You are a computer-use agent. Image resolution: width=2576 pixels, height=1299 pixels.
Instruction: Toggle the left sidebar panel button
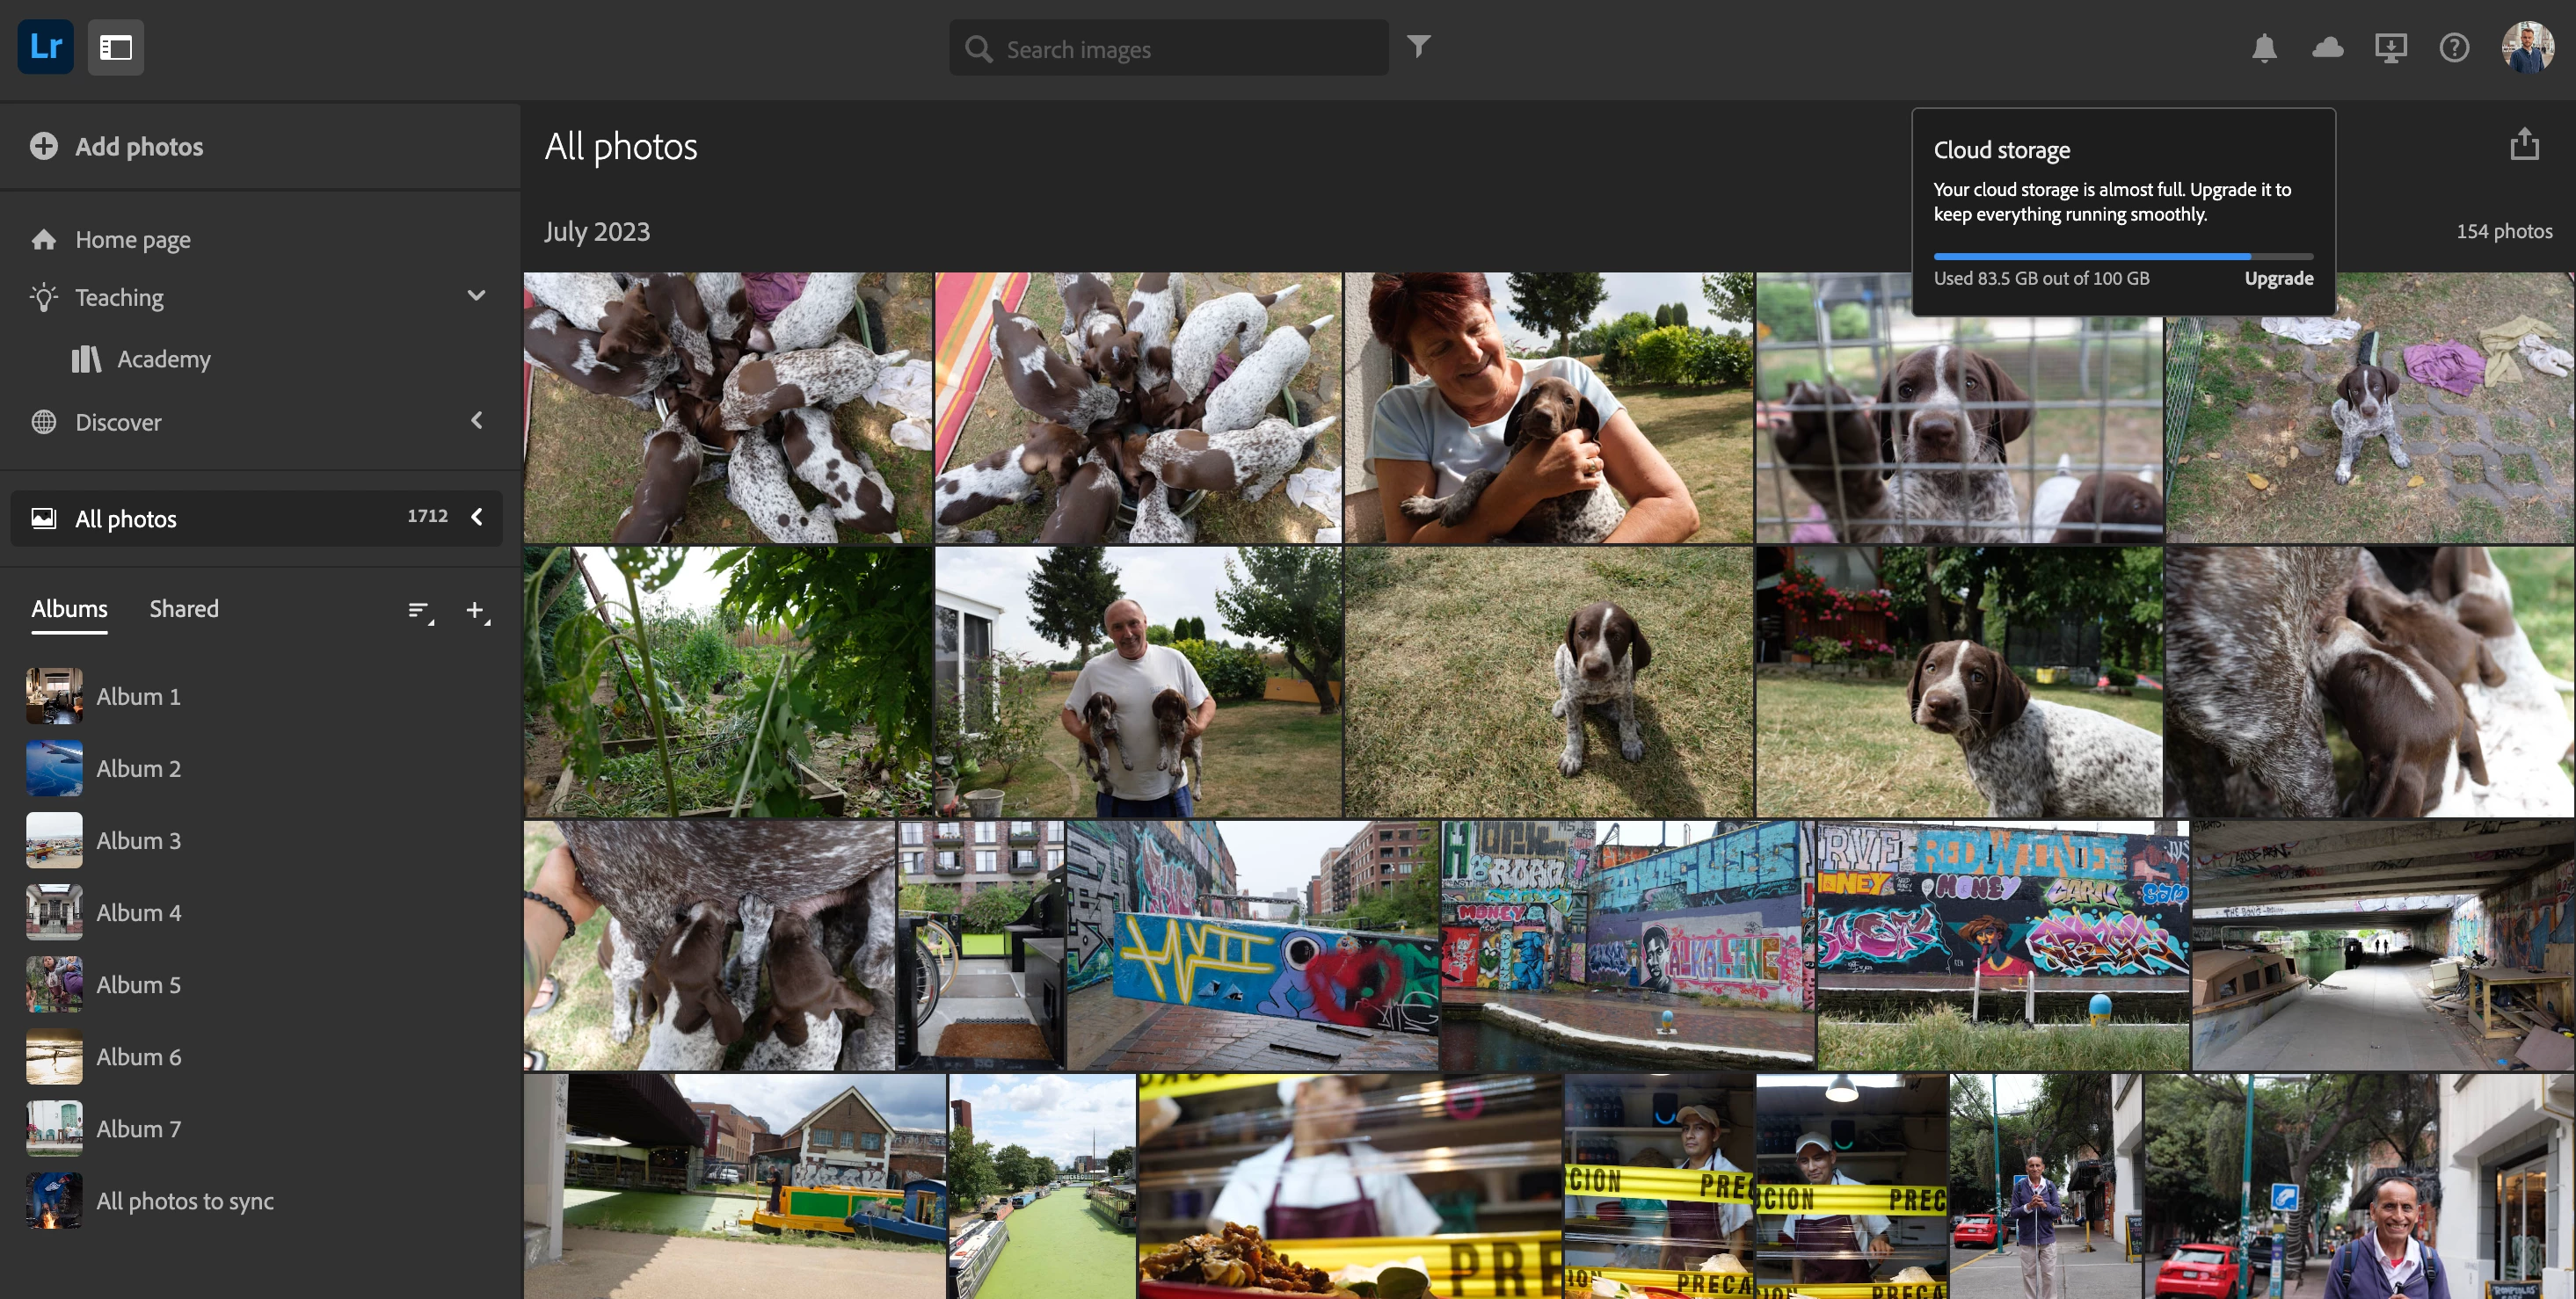click(115, 47)
